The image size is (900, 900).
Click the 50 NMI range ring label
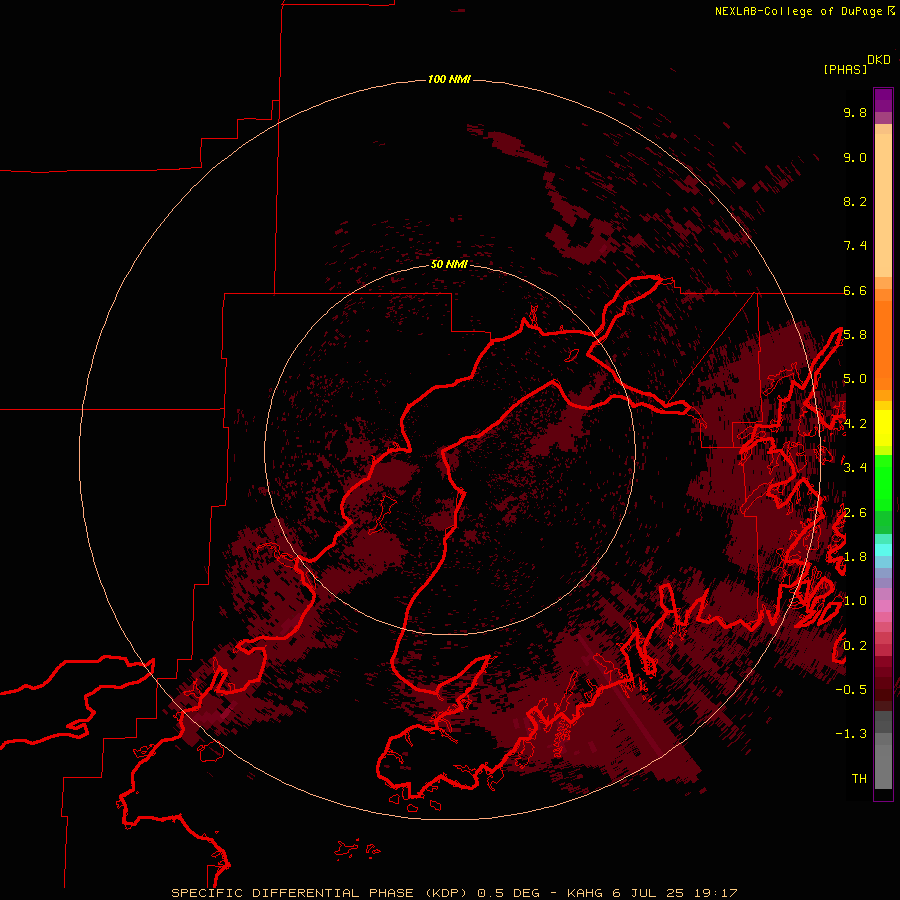click(x=449, y=264)
